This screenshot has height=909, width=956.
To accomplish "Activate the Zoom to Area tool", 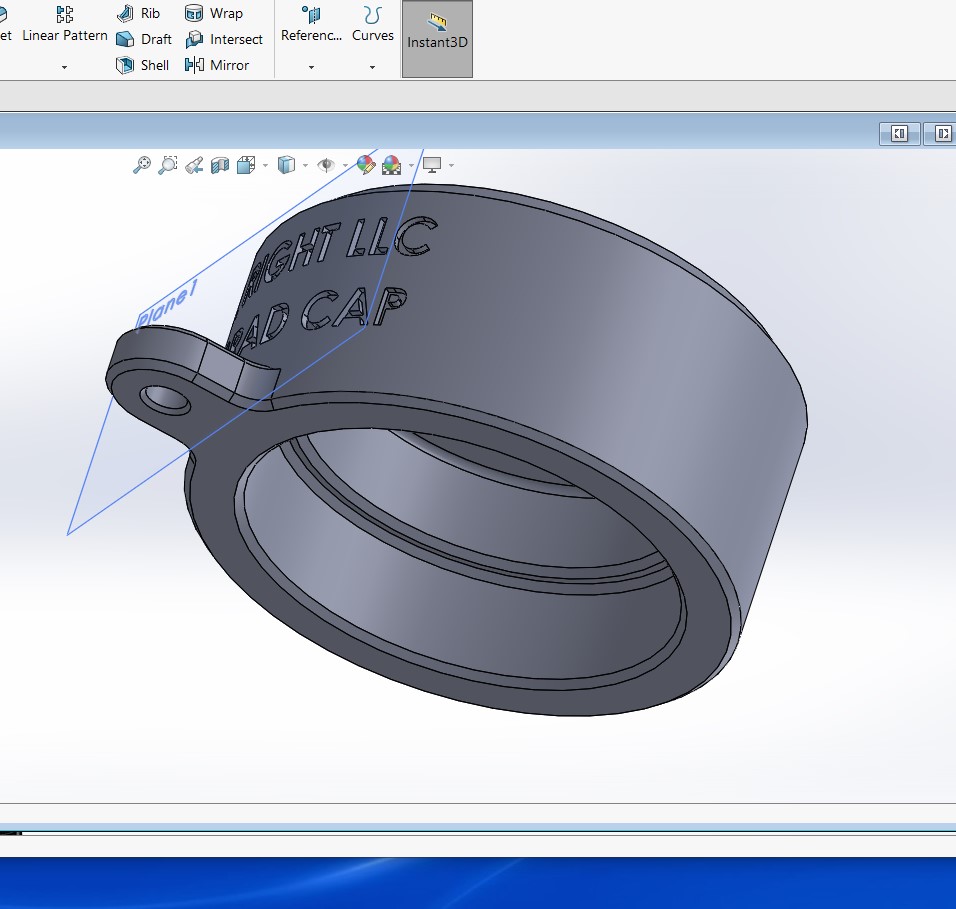I will coord(168,165).
